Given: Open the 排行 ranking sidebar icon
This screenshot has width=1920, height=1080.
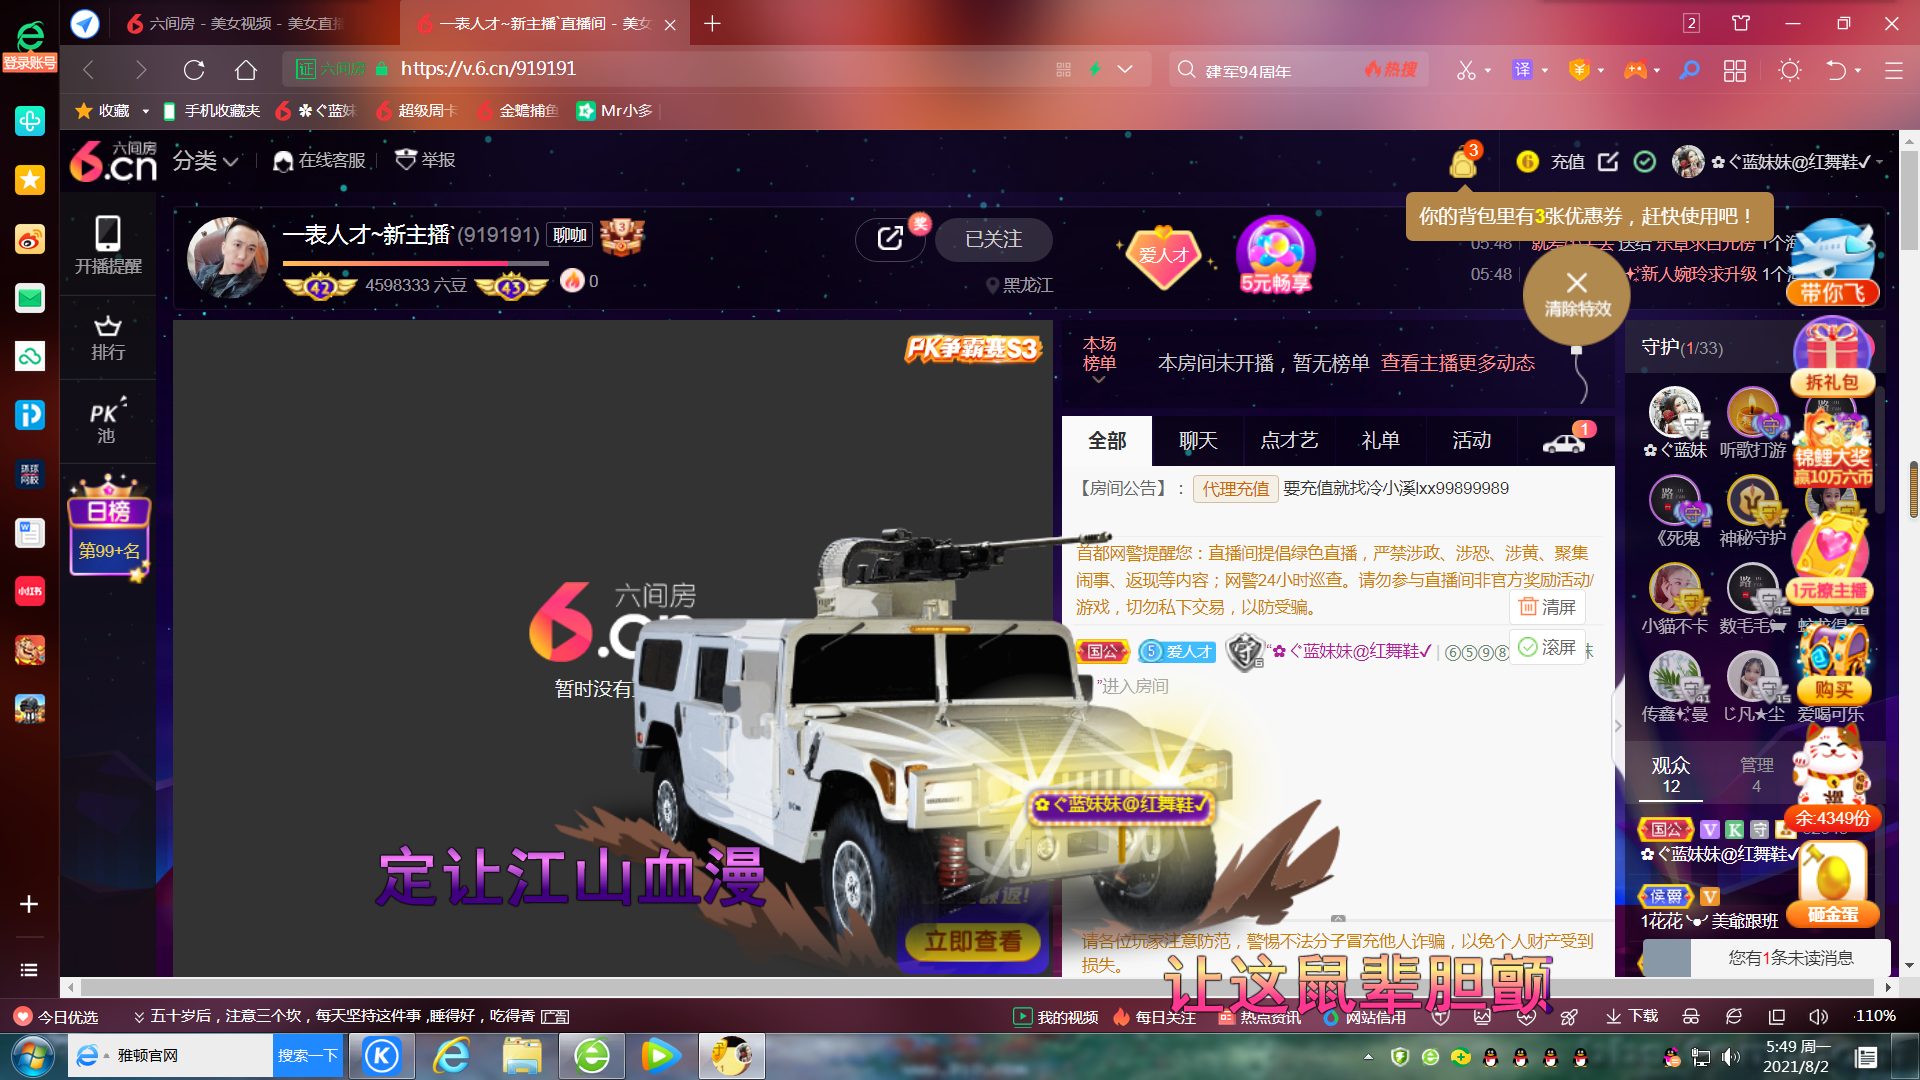Looking at the screenshot, I should 108,338.
